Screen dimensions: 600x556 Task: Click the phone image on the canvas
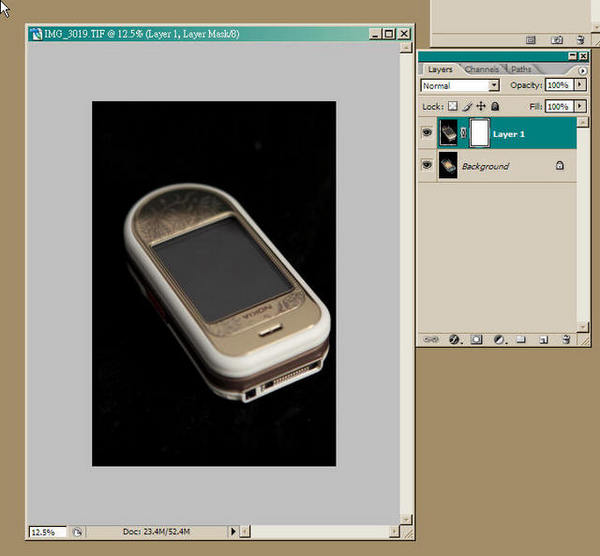pos(227,292)
